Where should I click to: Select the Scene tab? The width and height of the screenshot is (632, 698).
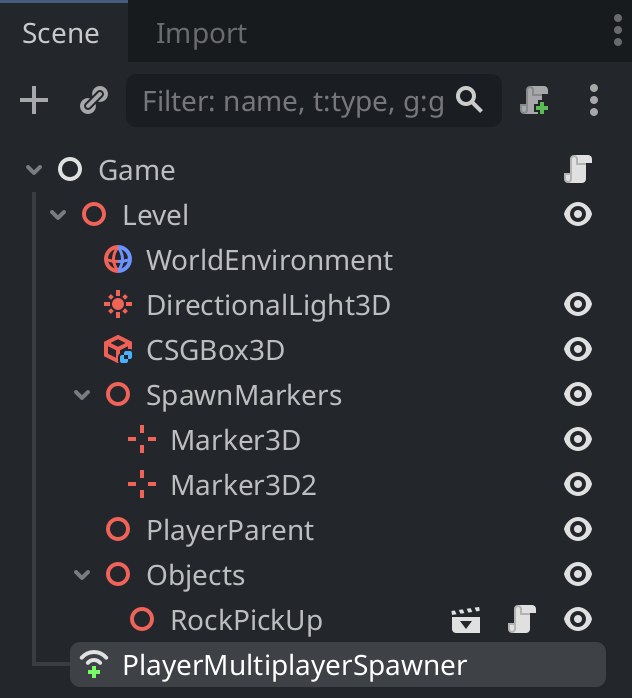point(61,33)
